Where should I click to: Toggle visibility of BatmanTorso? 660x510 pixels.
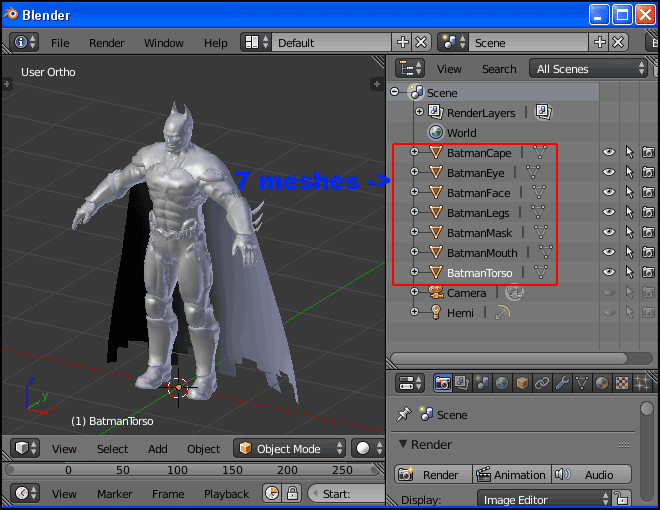[x=609, y=272]
